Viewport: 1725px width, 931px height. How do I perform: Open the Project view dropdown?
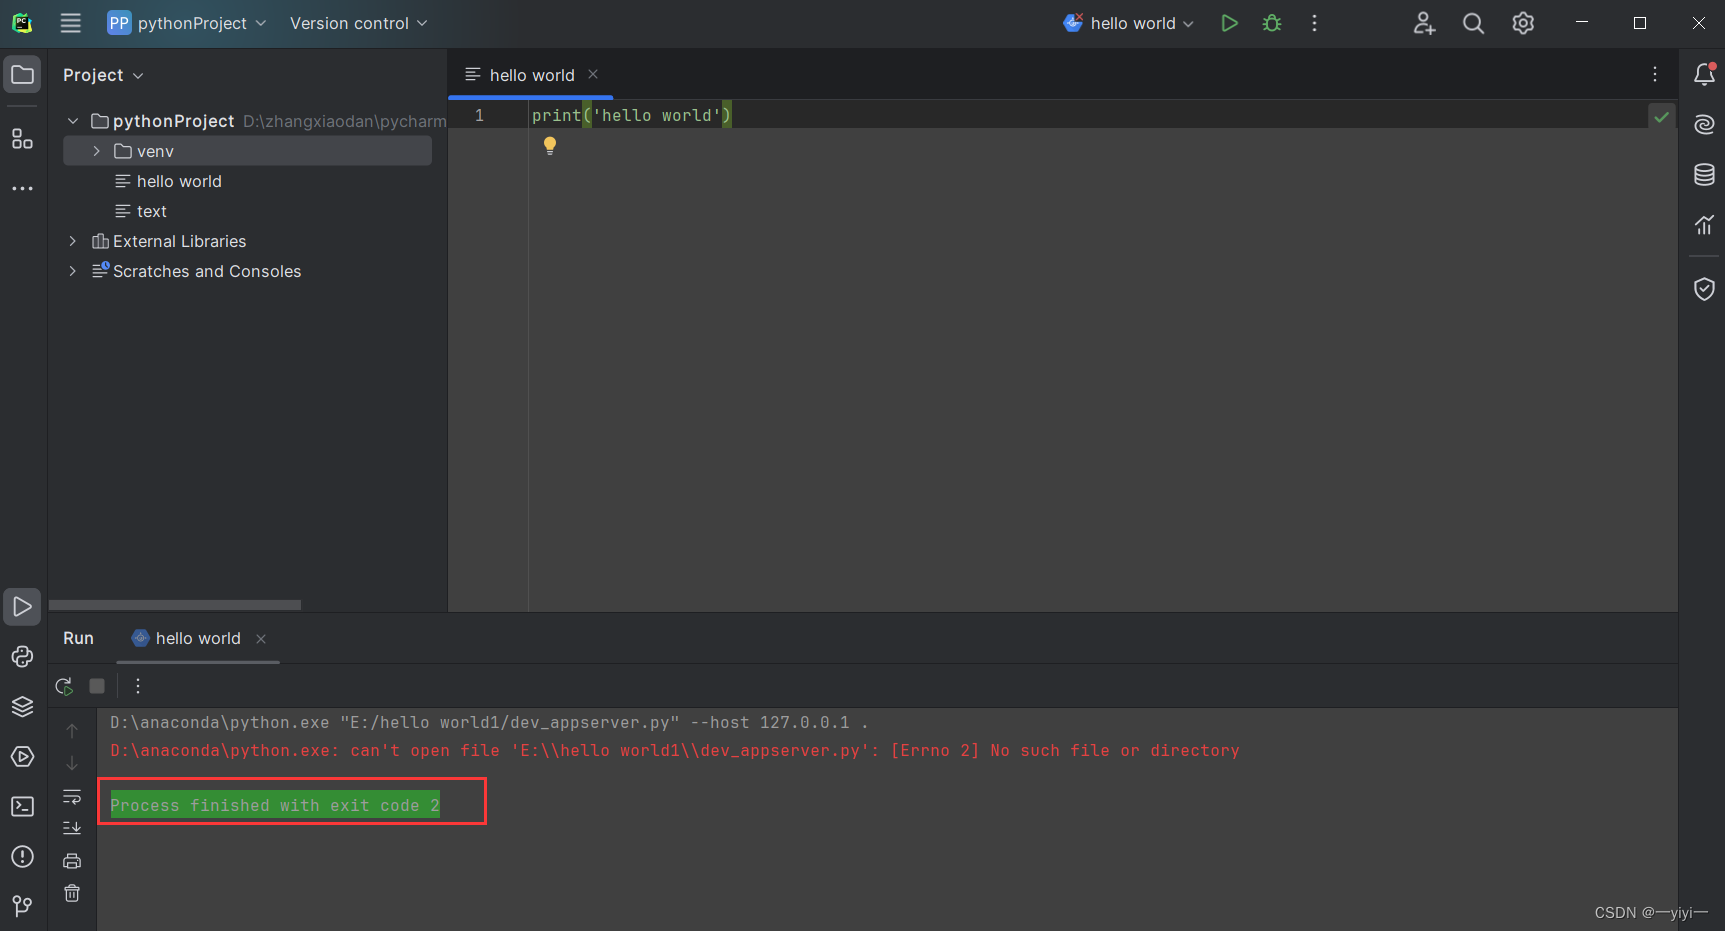click(x=103, y=75)
